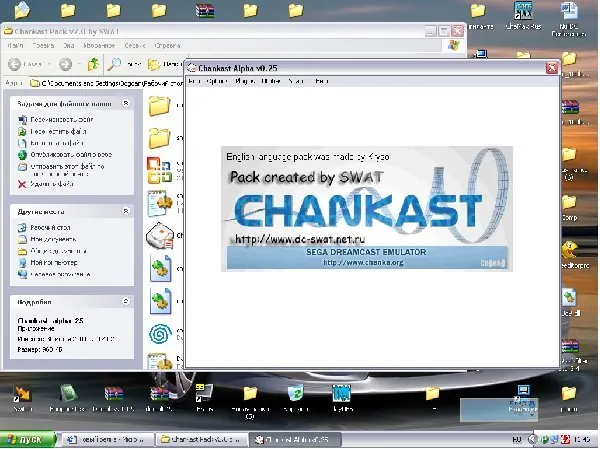Open the File menu in Chankast Alpha
The image size is (600, 449).
(194, 81)
